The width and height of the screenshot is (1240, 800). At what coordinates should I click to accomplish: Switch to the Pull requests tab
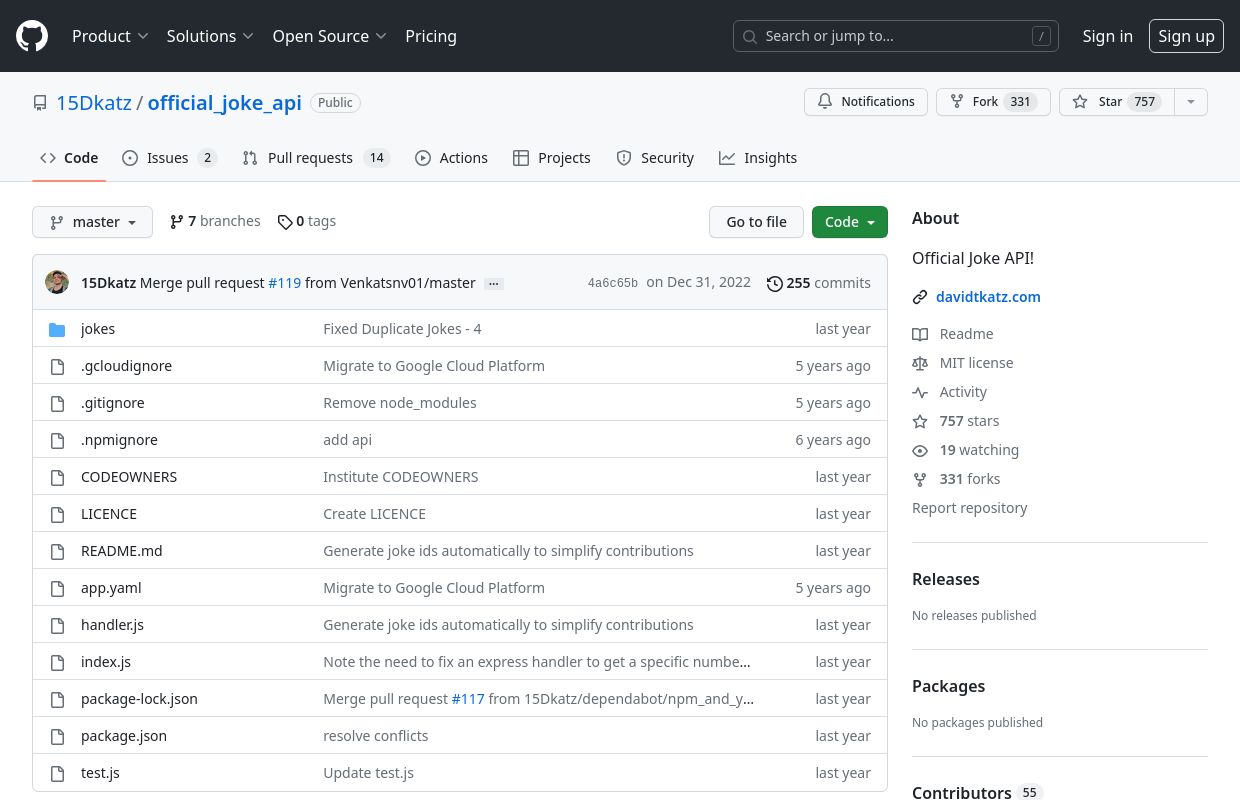316,158
